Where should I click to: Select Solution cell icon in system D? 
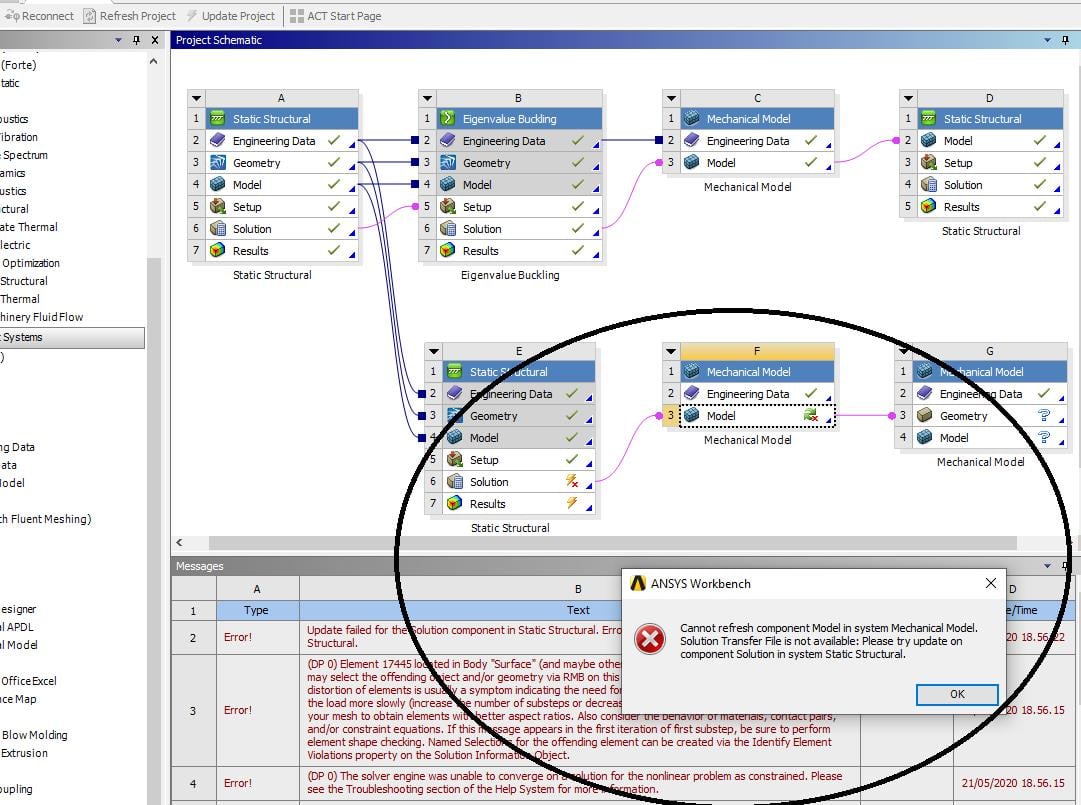pyautogui.click(x=929, y=185)
